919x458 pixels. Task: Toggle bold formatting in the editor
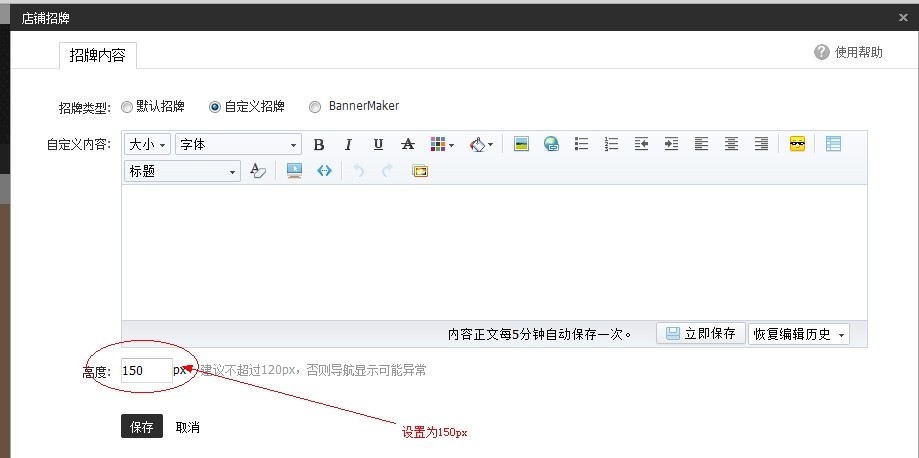click(x=319, y=144)
